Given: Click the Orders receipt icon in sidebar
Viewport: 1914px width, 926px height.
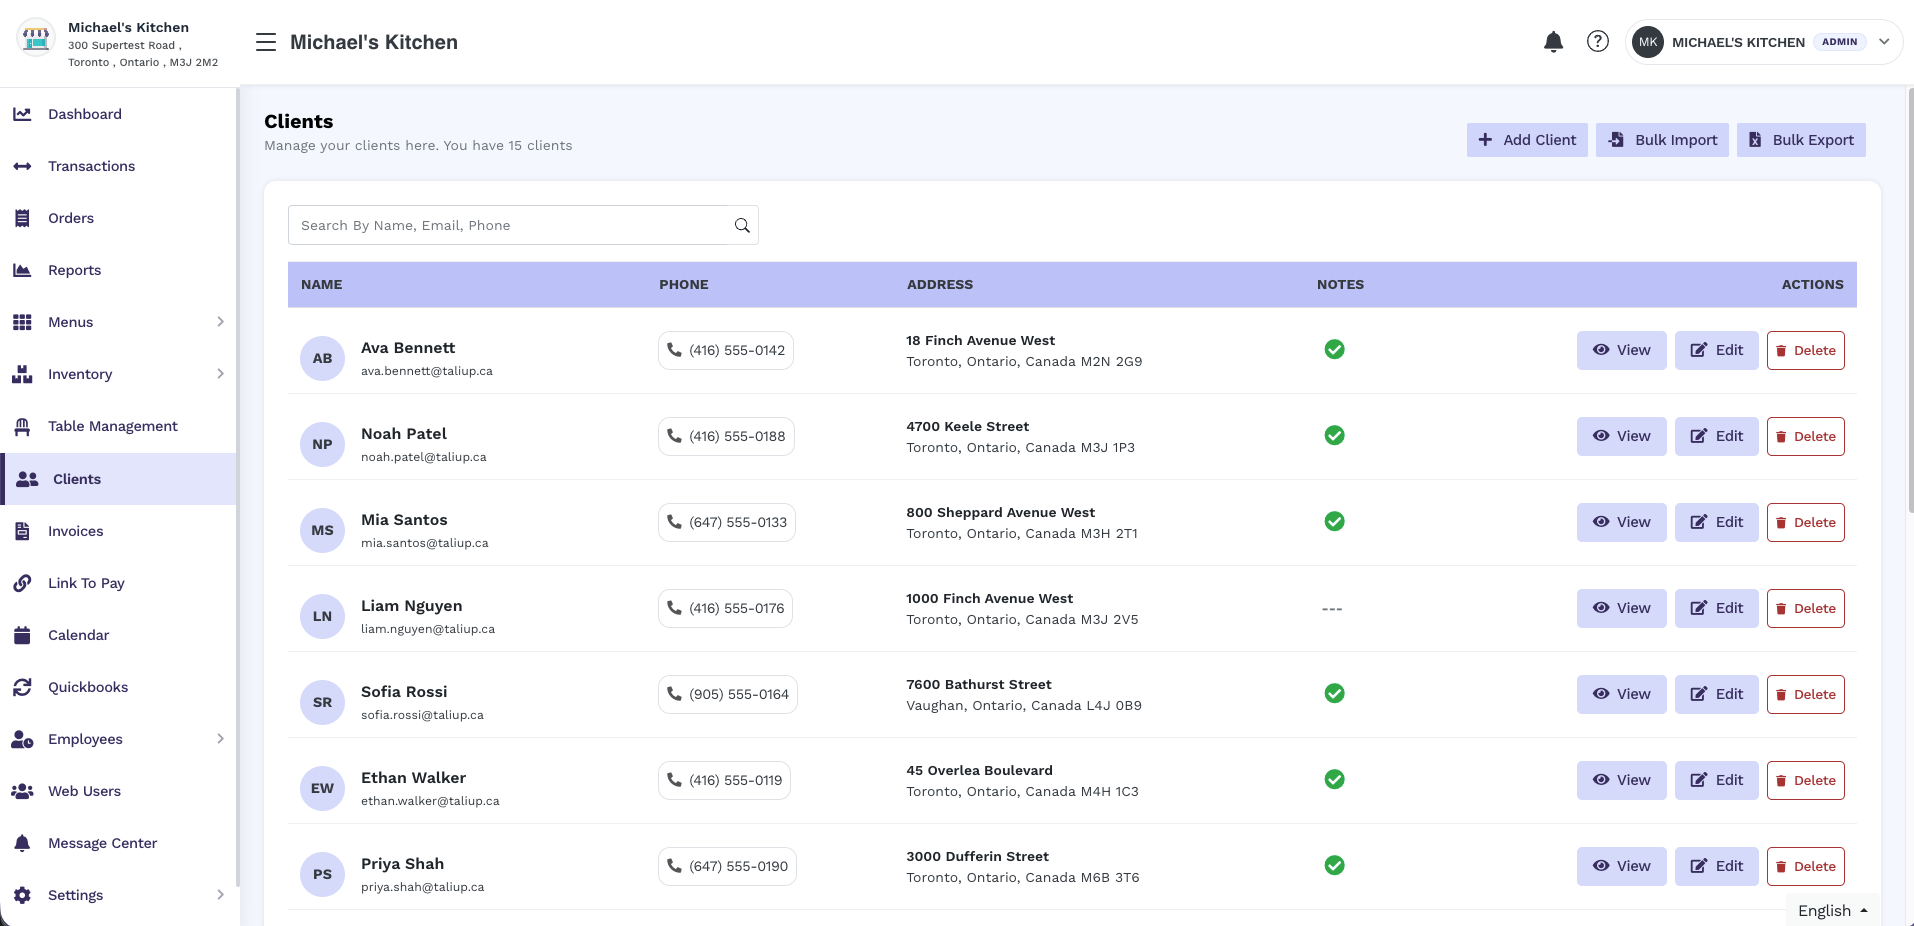Looking at the screenshot, I should point(22,218).
